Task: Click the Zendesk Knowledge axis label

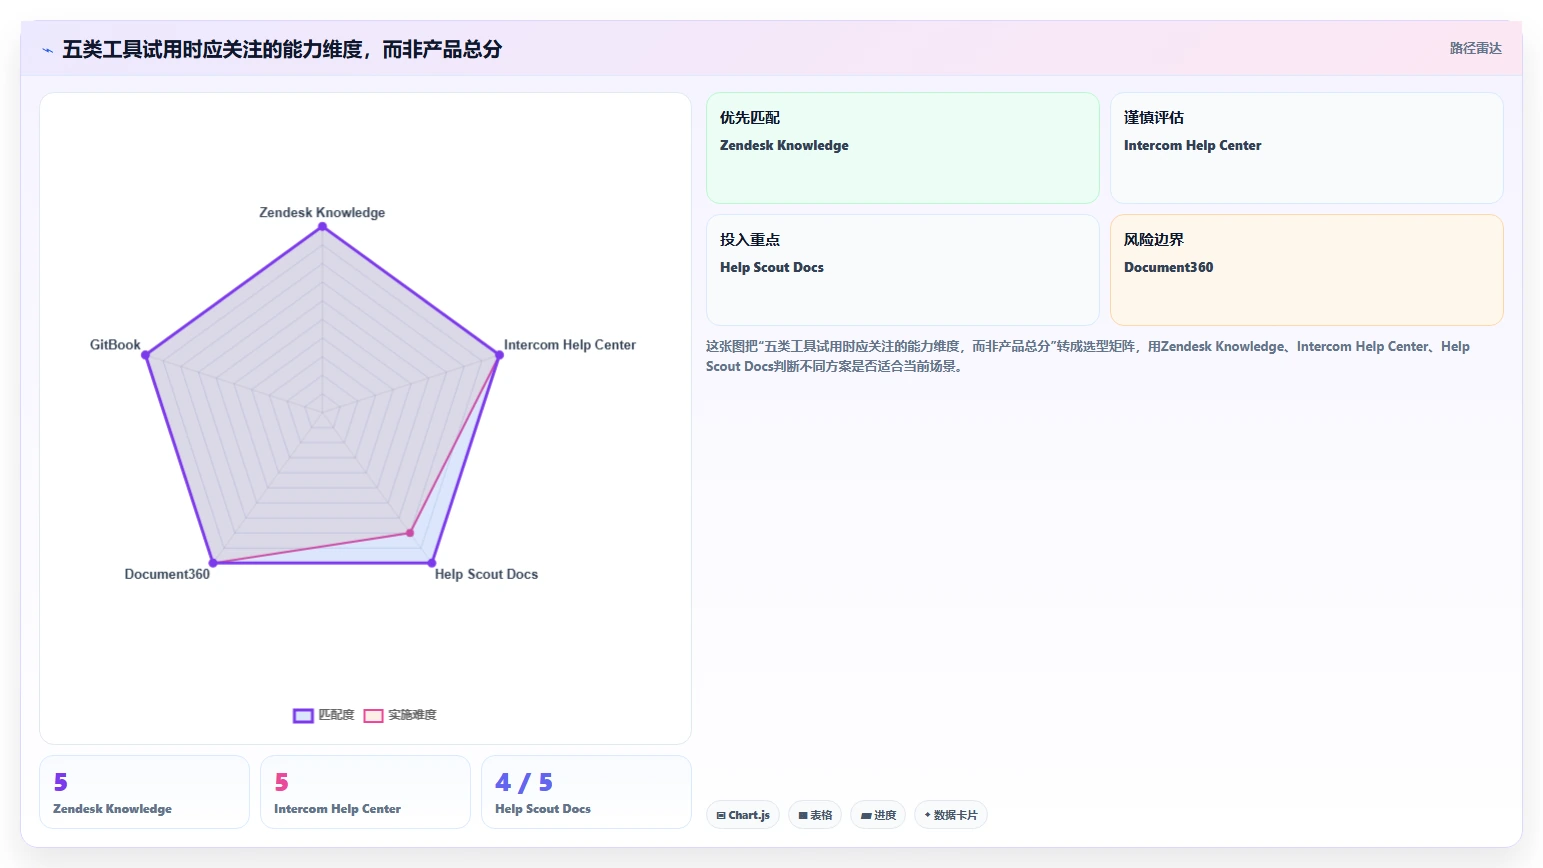Action: (x=322, y=212)
